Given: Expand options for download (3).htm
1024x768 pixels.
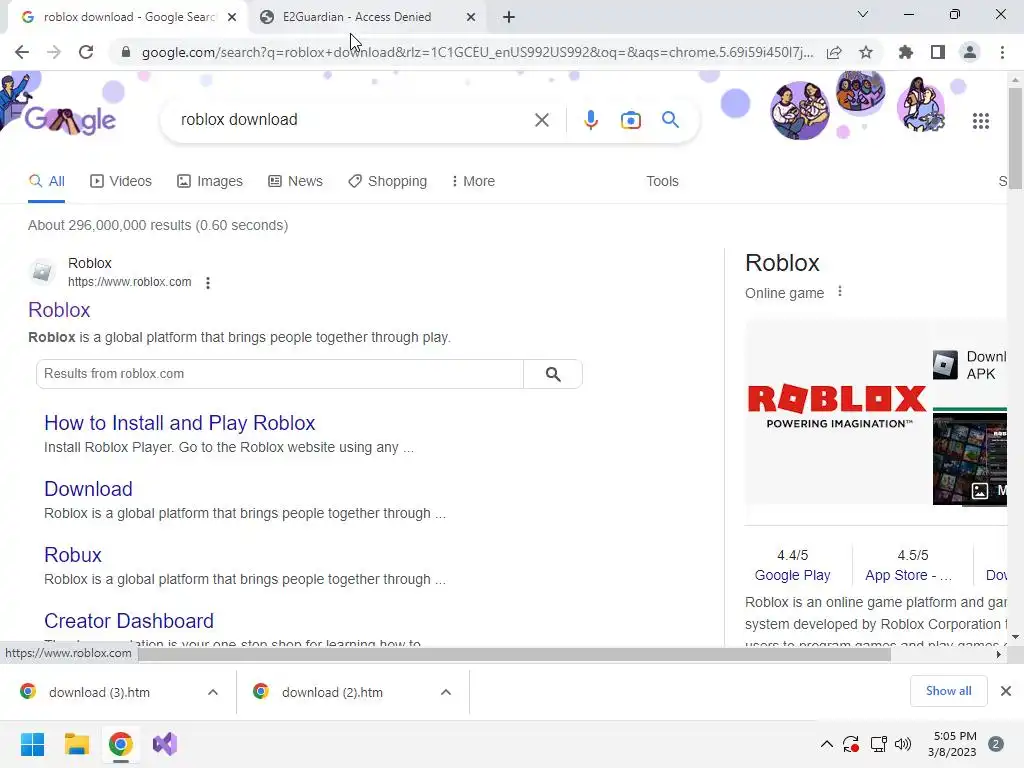Looking at the screenshot, I should coord(213,692).
